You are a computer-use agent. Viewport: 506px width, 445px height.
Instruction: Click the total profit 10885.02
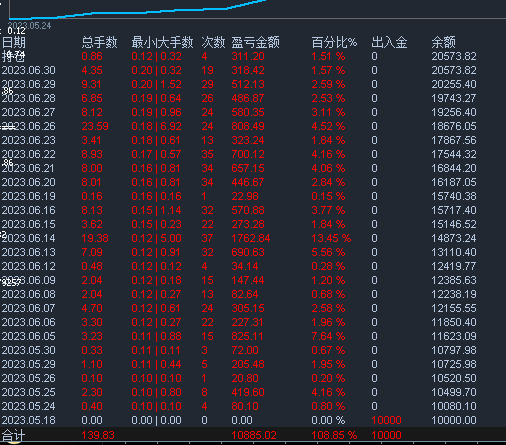(x=254, y=435)
